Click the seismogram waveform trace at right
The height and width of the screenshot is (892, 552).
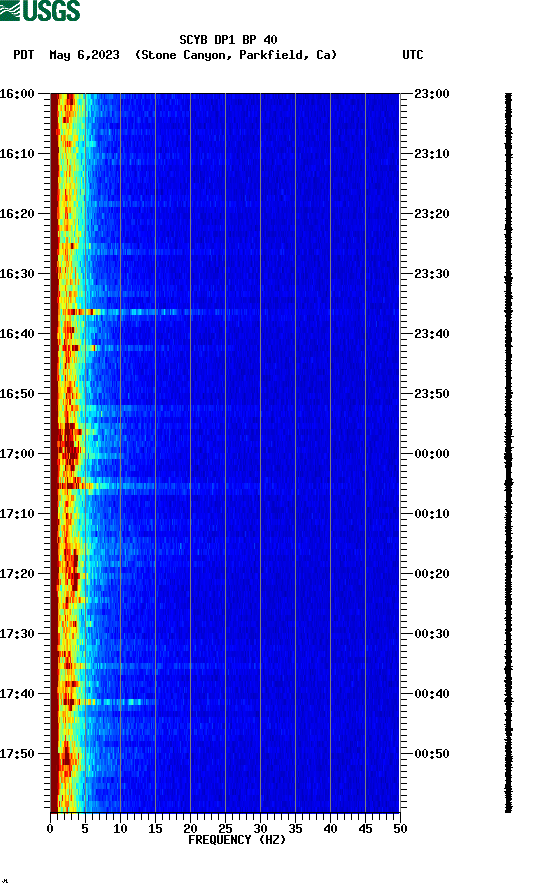click(509, 453)
